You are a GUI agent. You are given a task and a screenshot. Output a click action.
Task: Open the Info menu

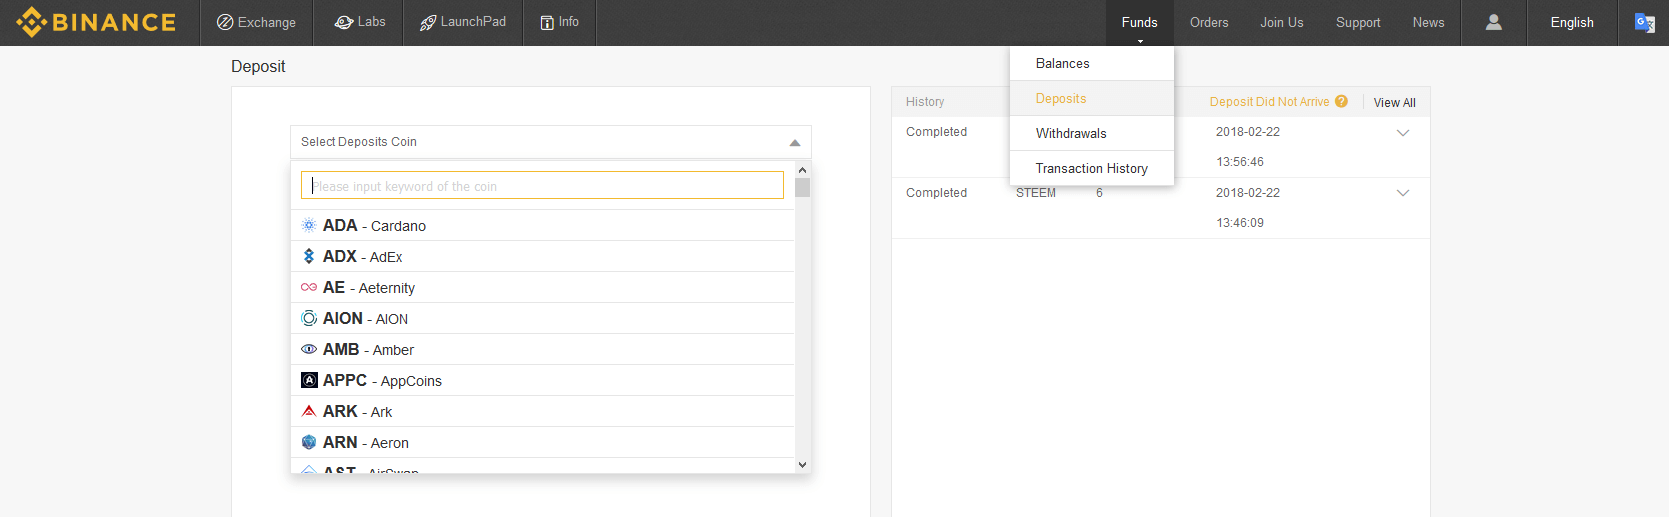coord(559,22)
